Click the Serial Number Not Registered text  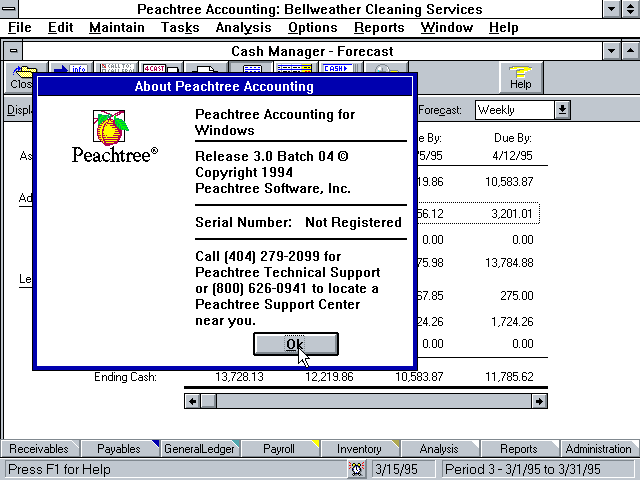pos(298,222)
